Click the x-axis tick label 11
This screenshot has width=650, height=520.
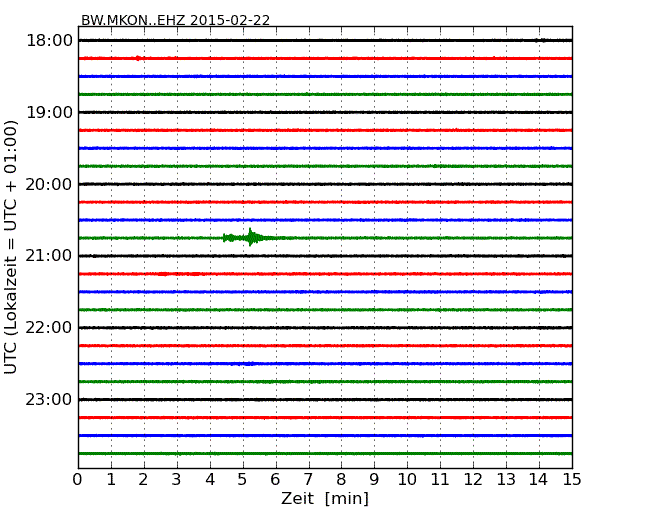coord(440,480)
